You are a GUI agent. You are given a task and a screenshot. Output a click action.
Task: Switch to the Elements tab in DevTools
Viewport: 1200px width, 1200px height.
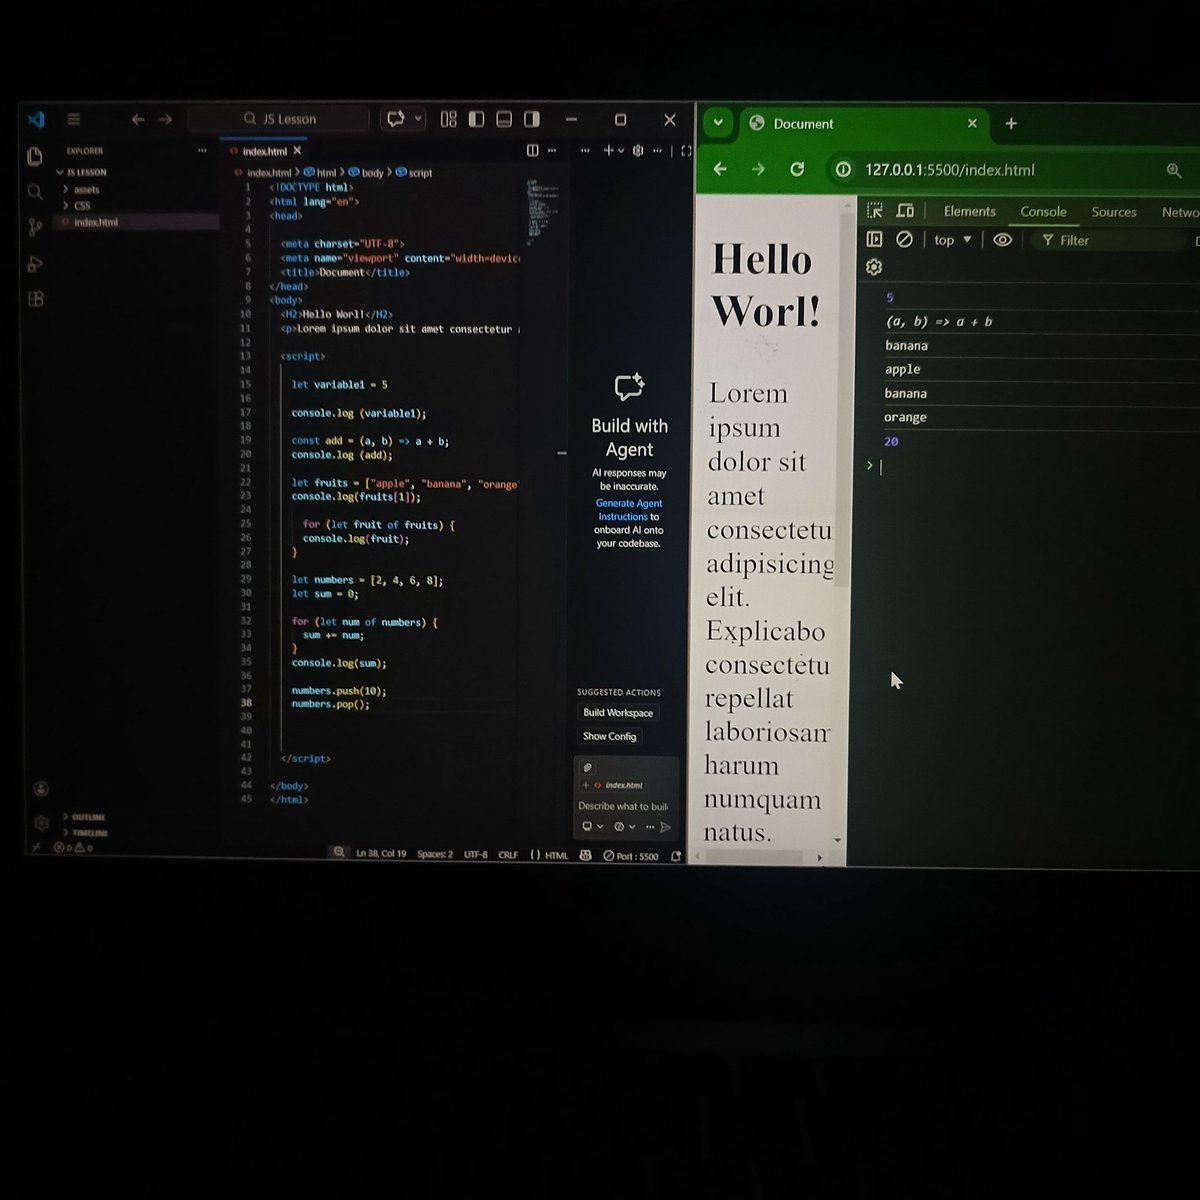[969, 211]
